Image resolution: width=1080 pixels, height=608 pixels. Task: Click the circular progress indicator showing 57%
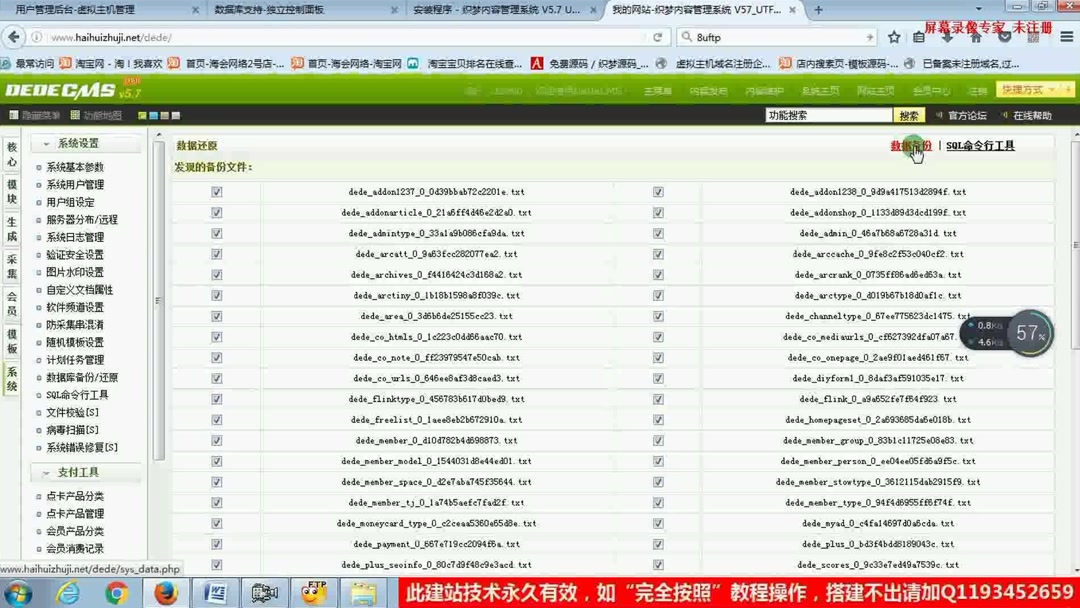tap(1030, 333)
